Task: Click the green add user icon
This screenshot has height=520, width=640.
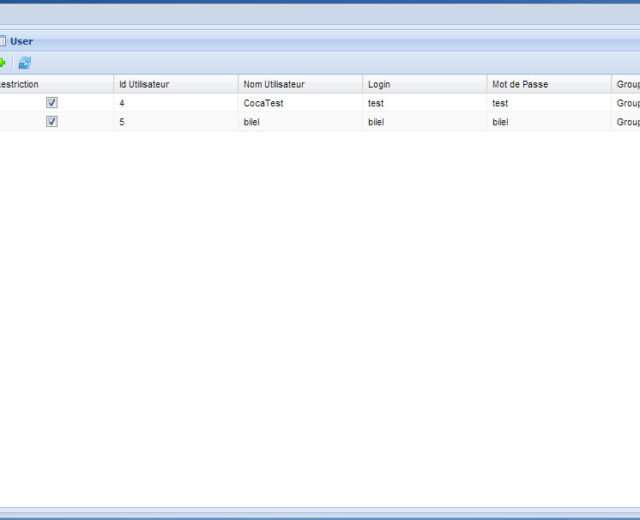Action: [x=3, y=63]
